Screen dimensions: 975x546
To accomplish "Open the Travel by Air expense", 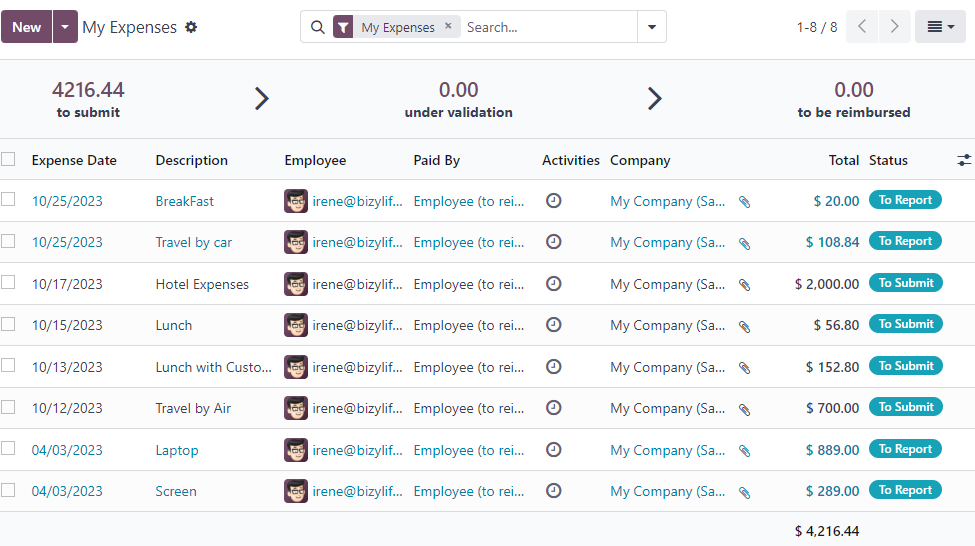I will point(193,408).
